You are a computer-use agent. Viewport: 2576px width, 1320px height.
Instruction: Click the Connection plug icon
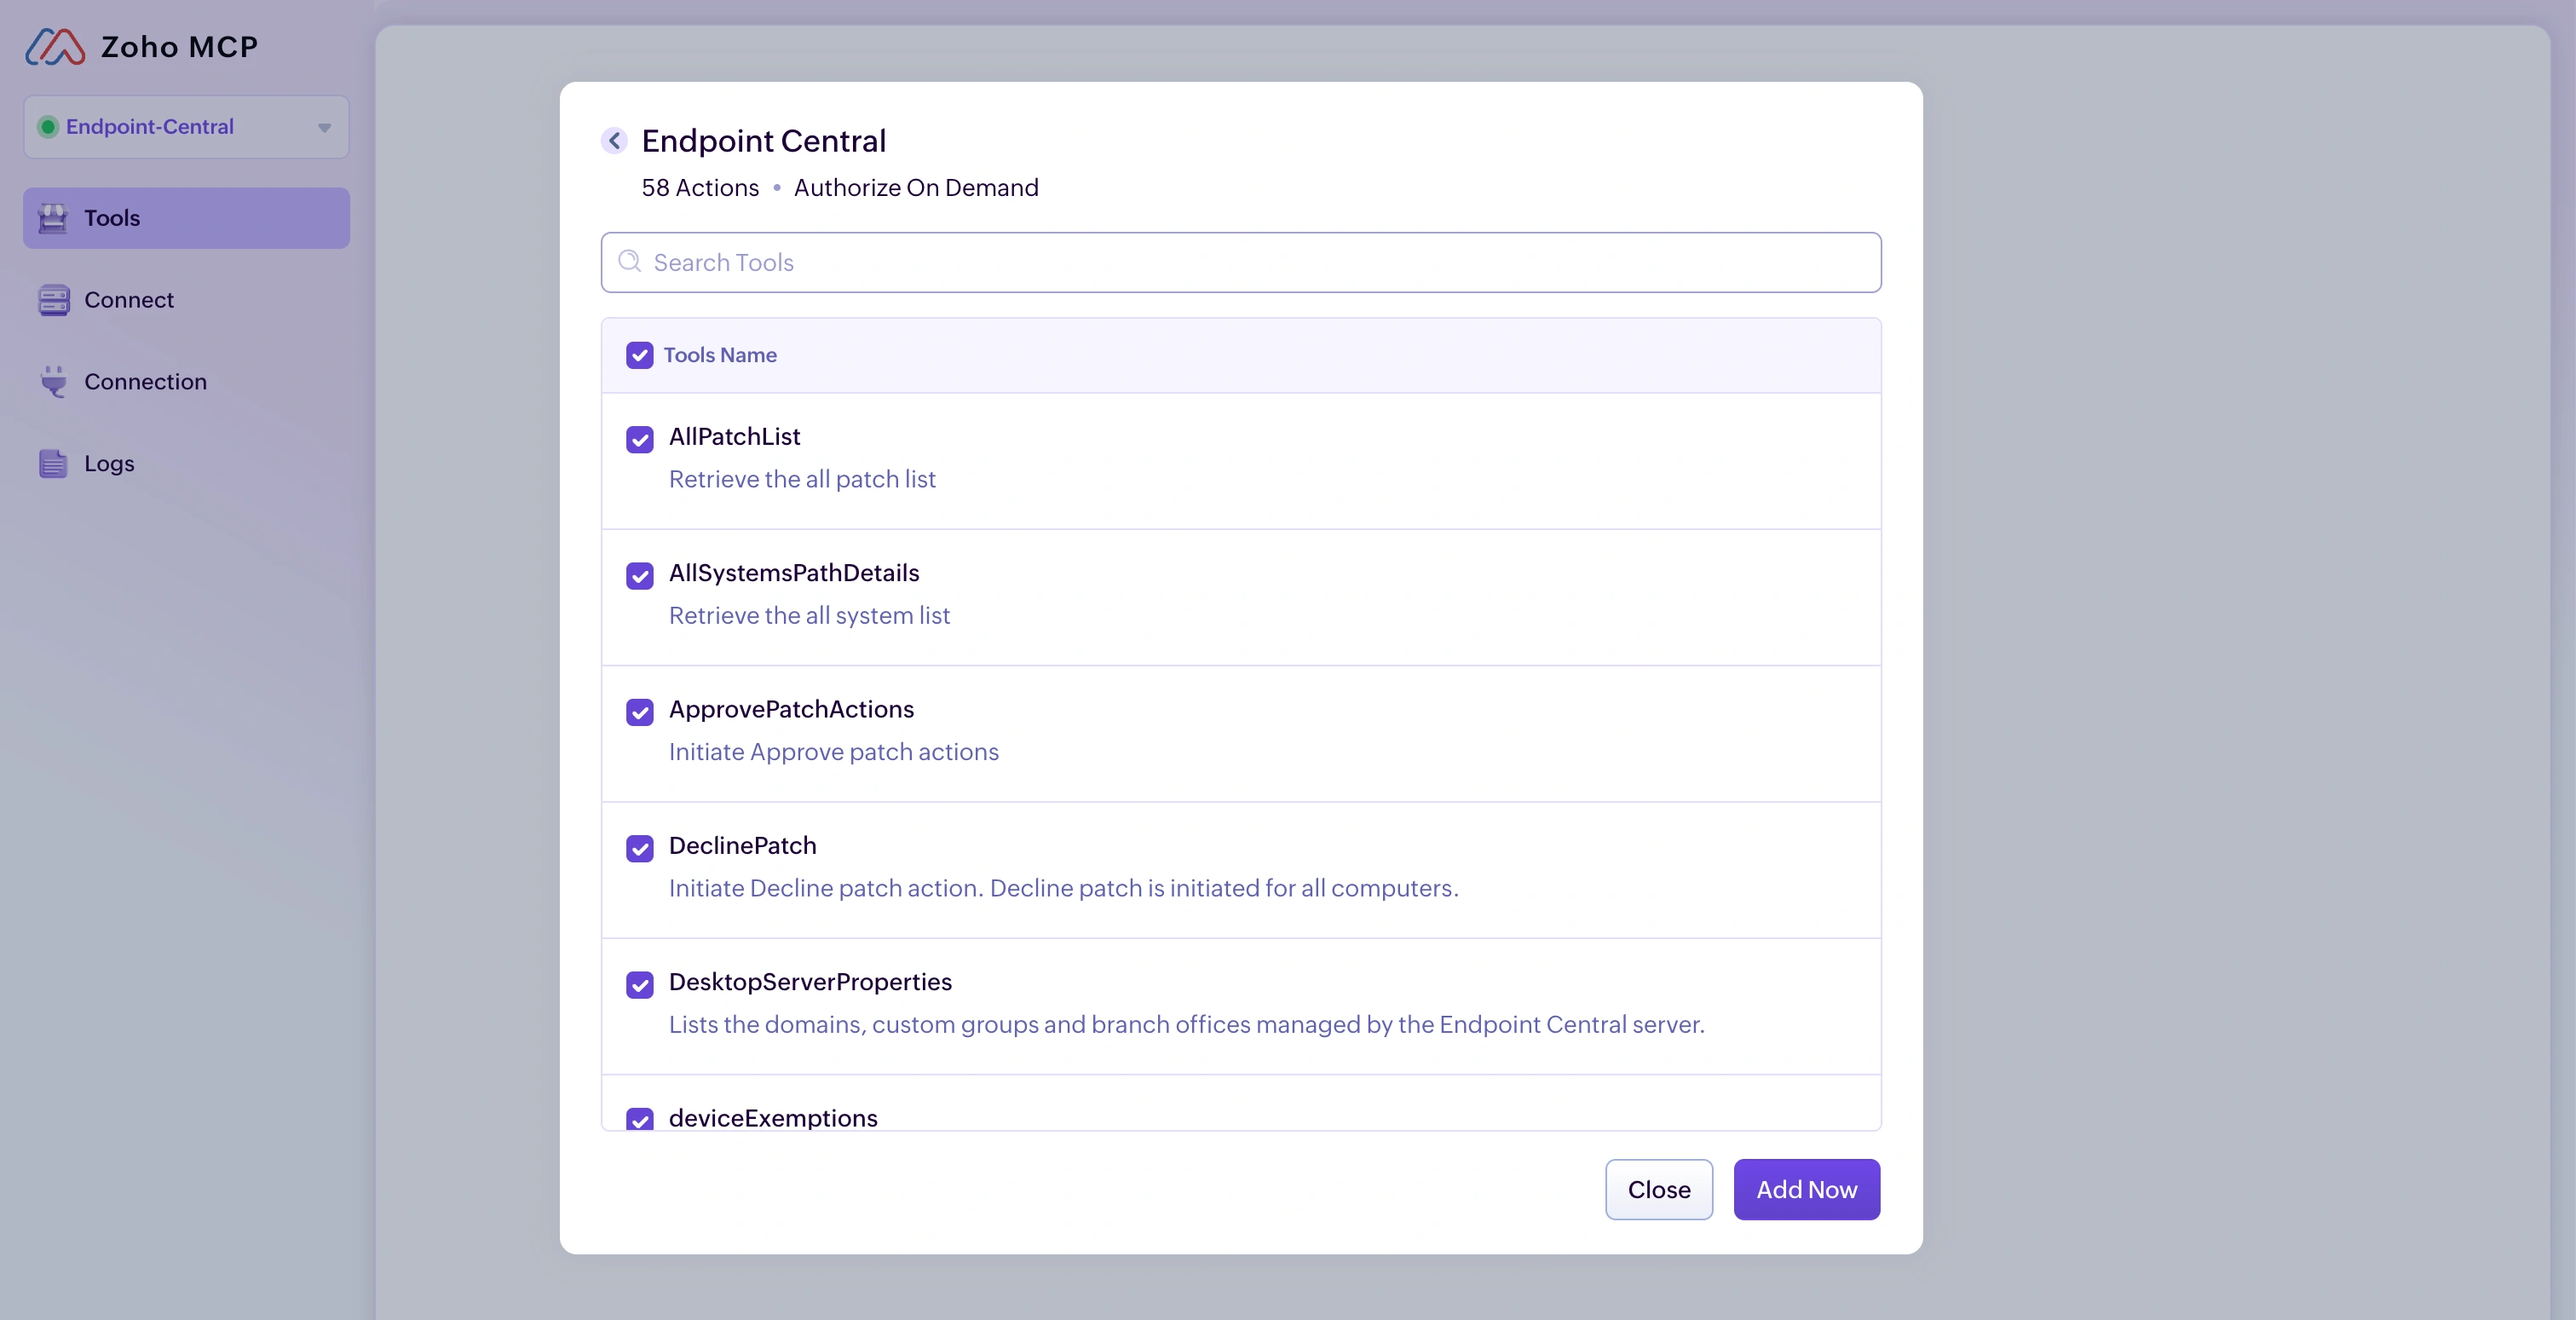coord(53,382)
